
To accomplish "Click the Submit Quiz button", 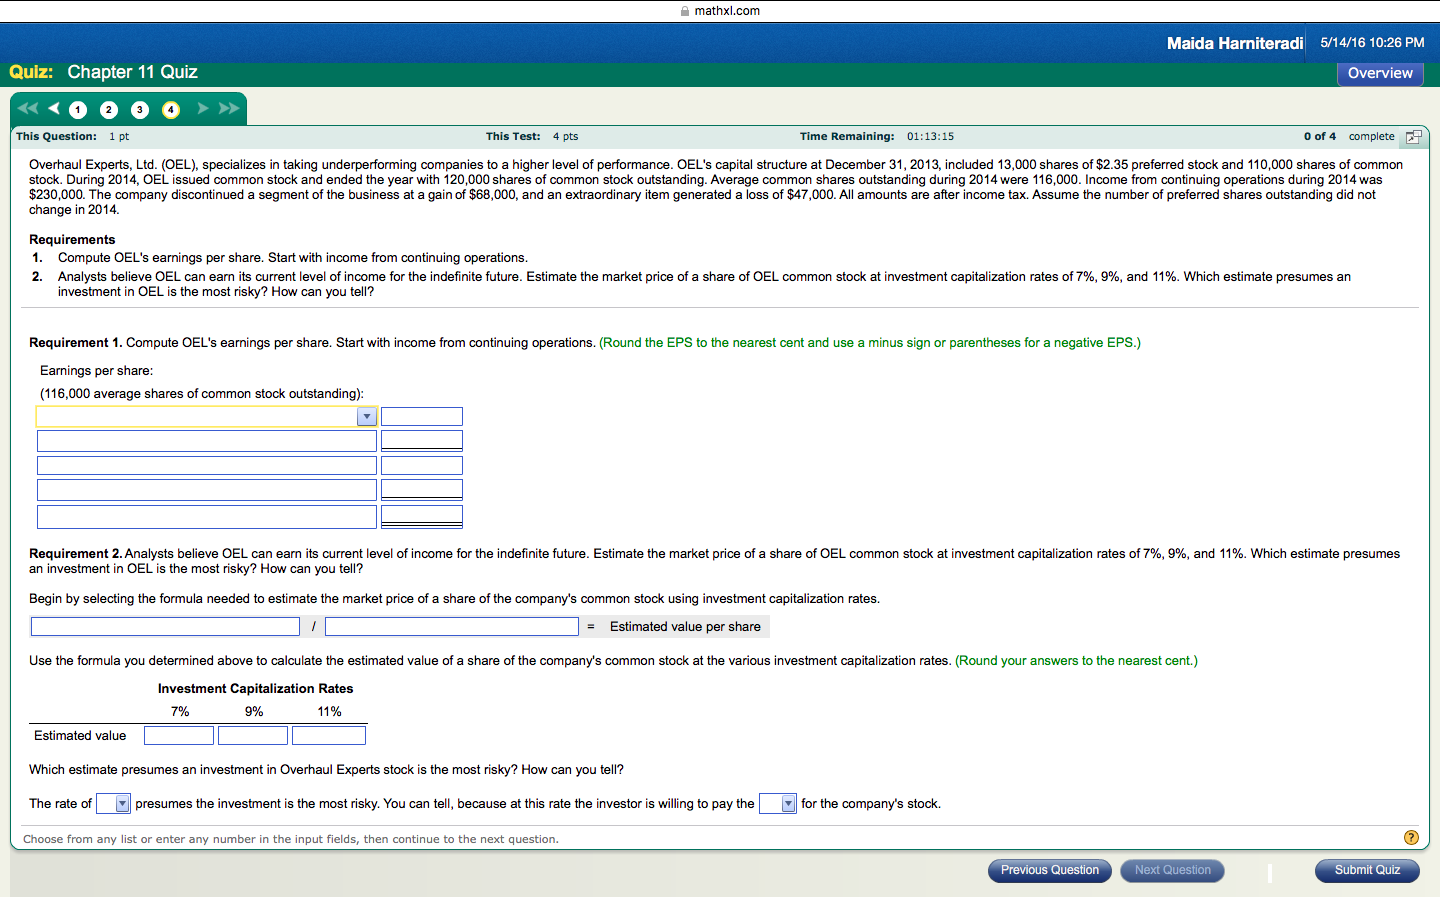I will 1367,870.
